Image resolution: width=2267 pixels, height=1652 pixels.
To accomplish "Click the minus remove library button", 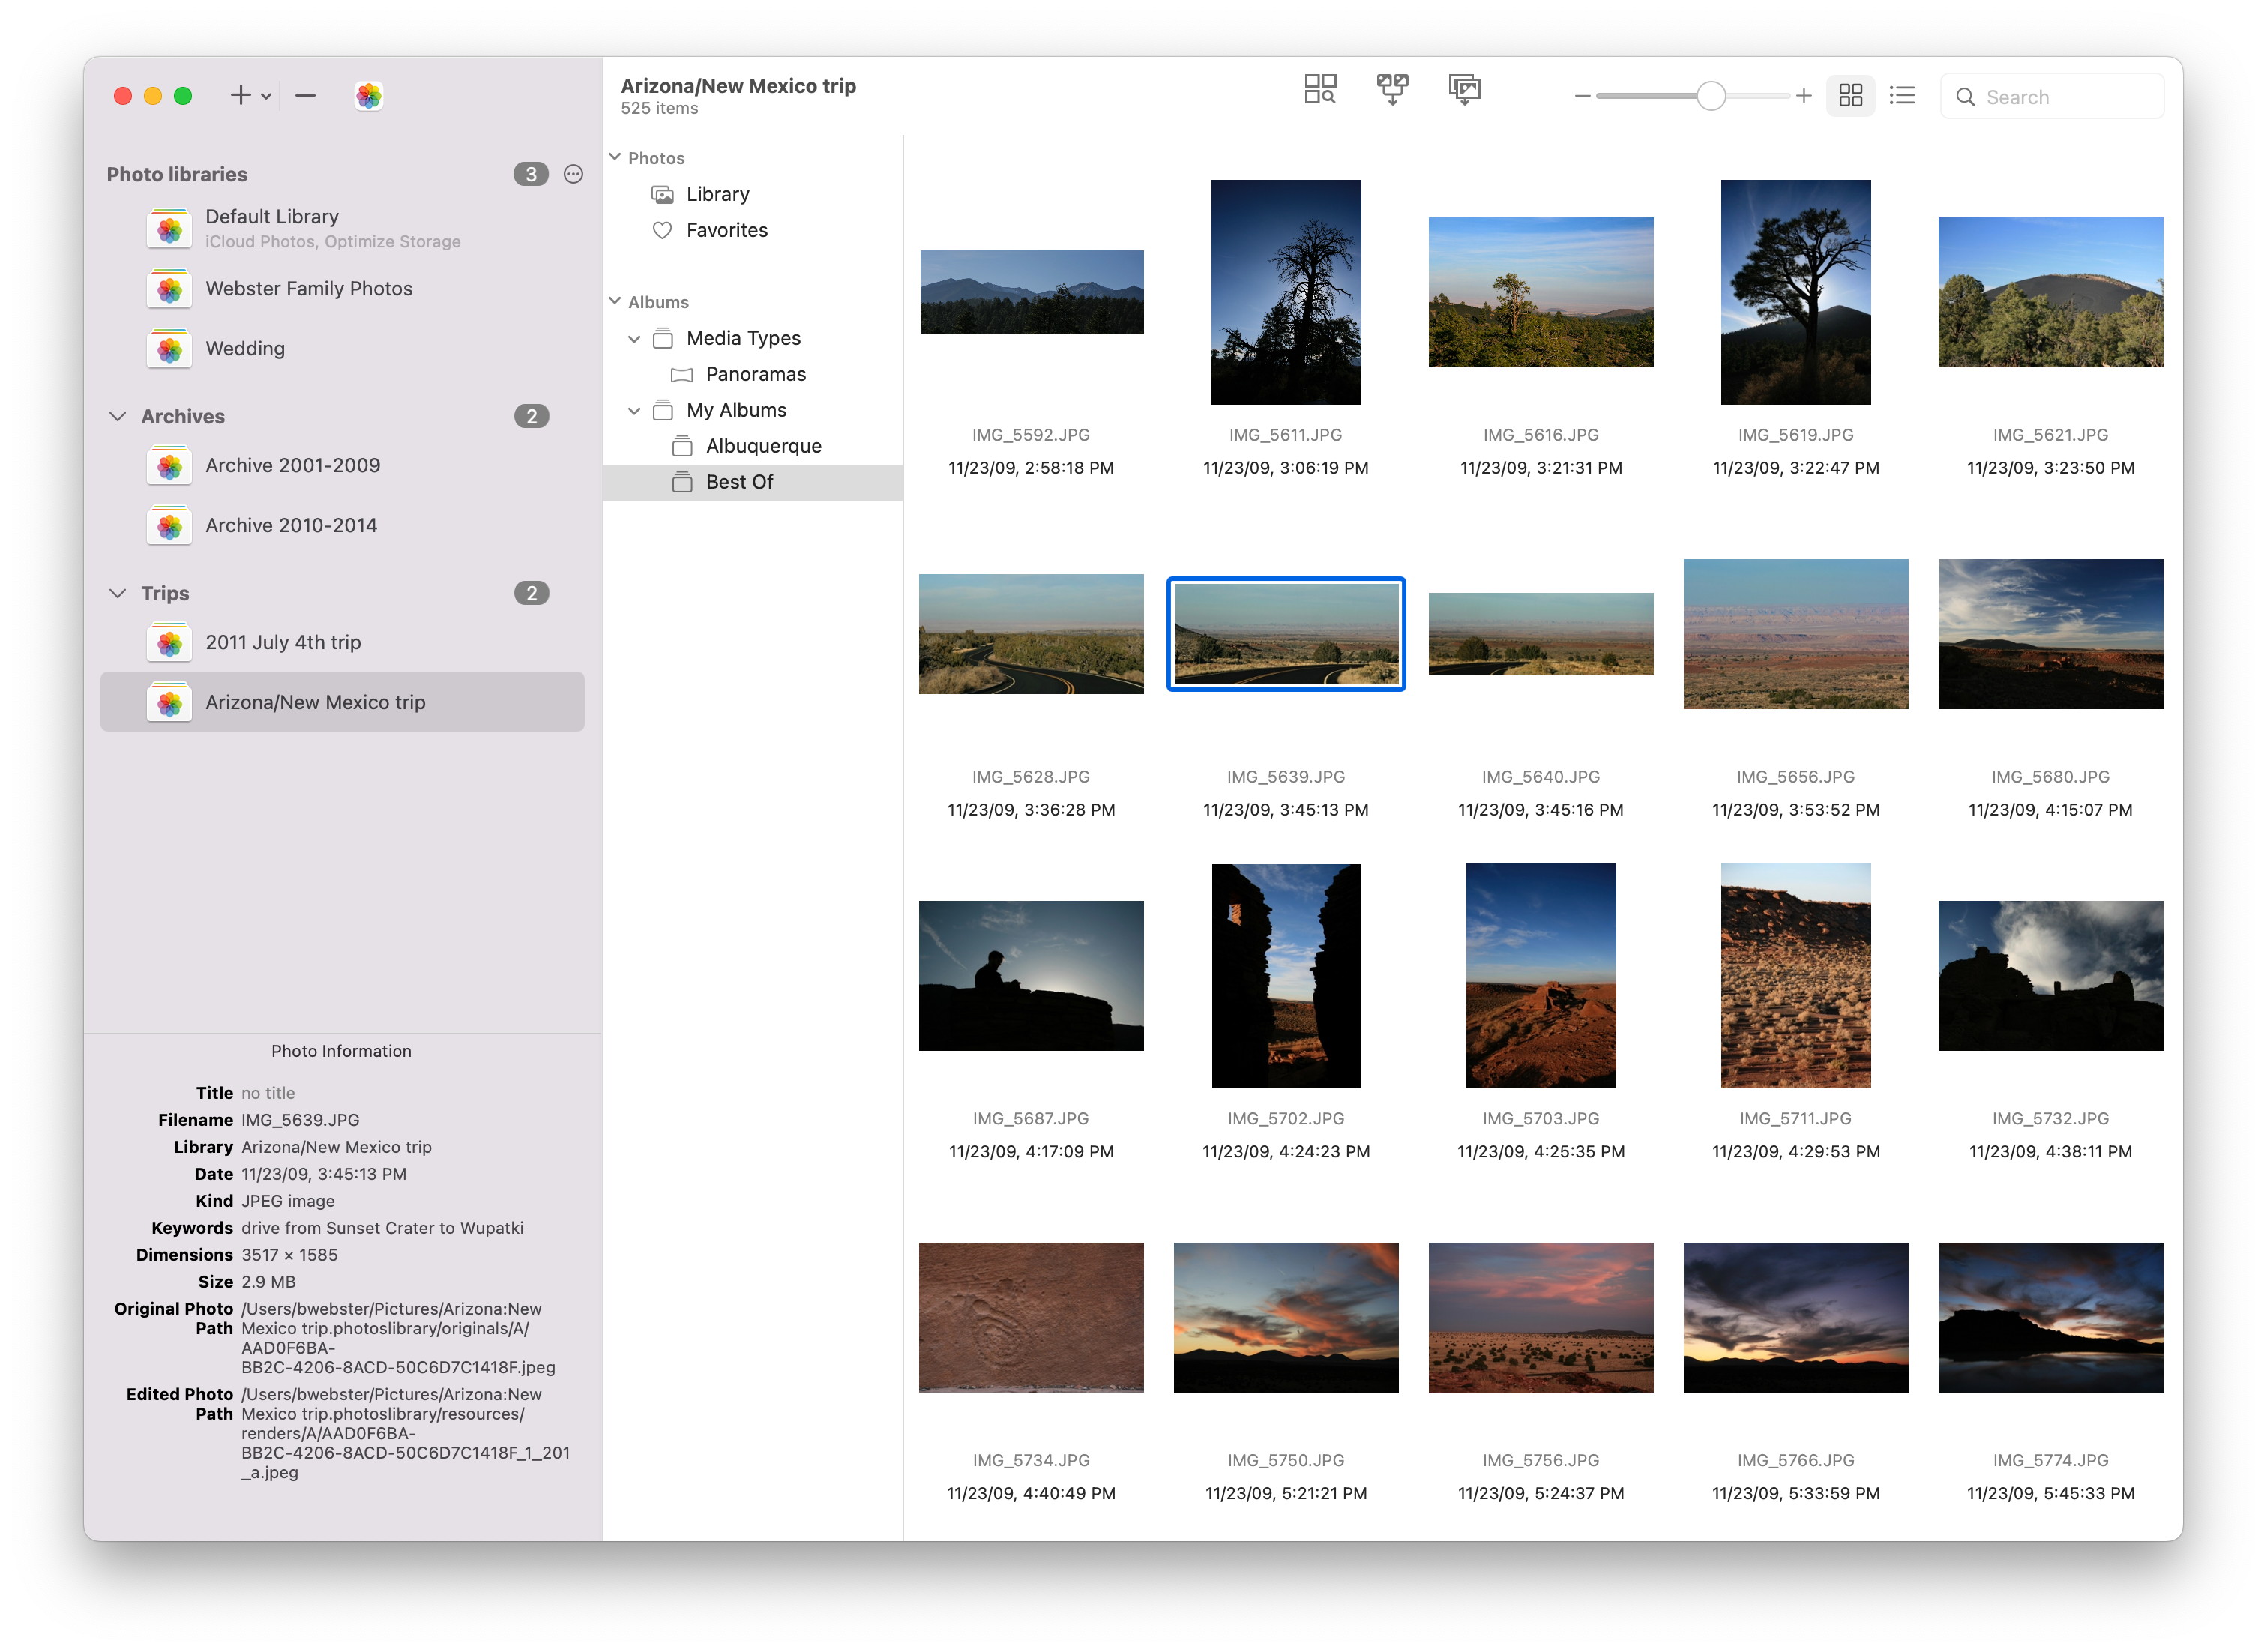I will click(x=306, y=96).
